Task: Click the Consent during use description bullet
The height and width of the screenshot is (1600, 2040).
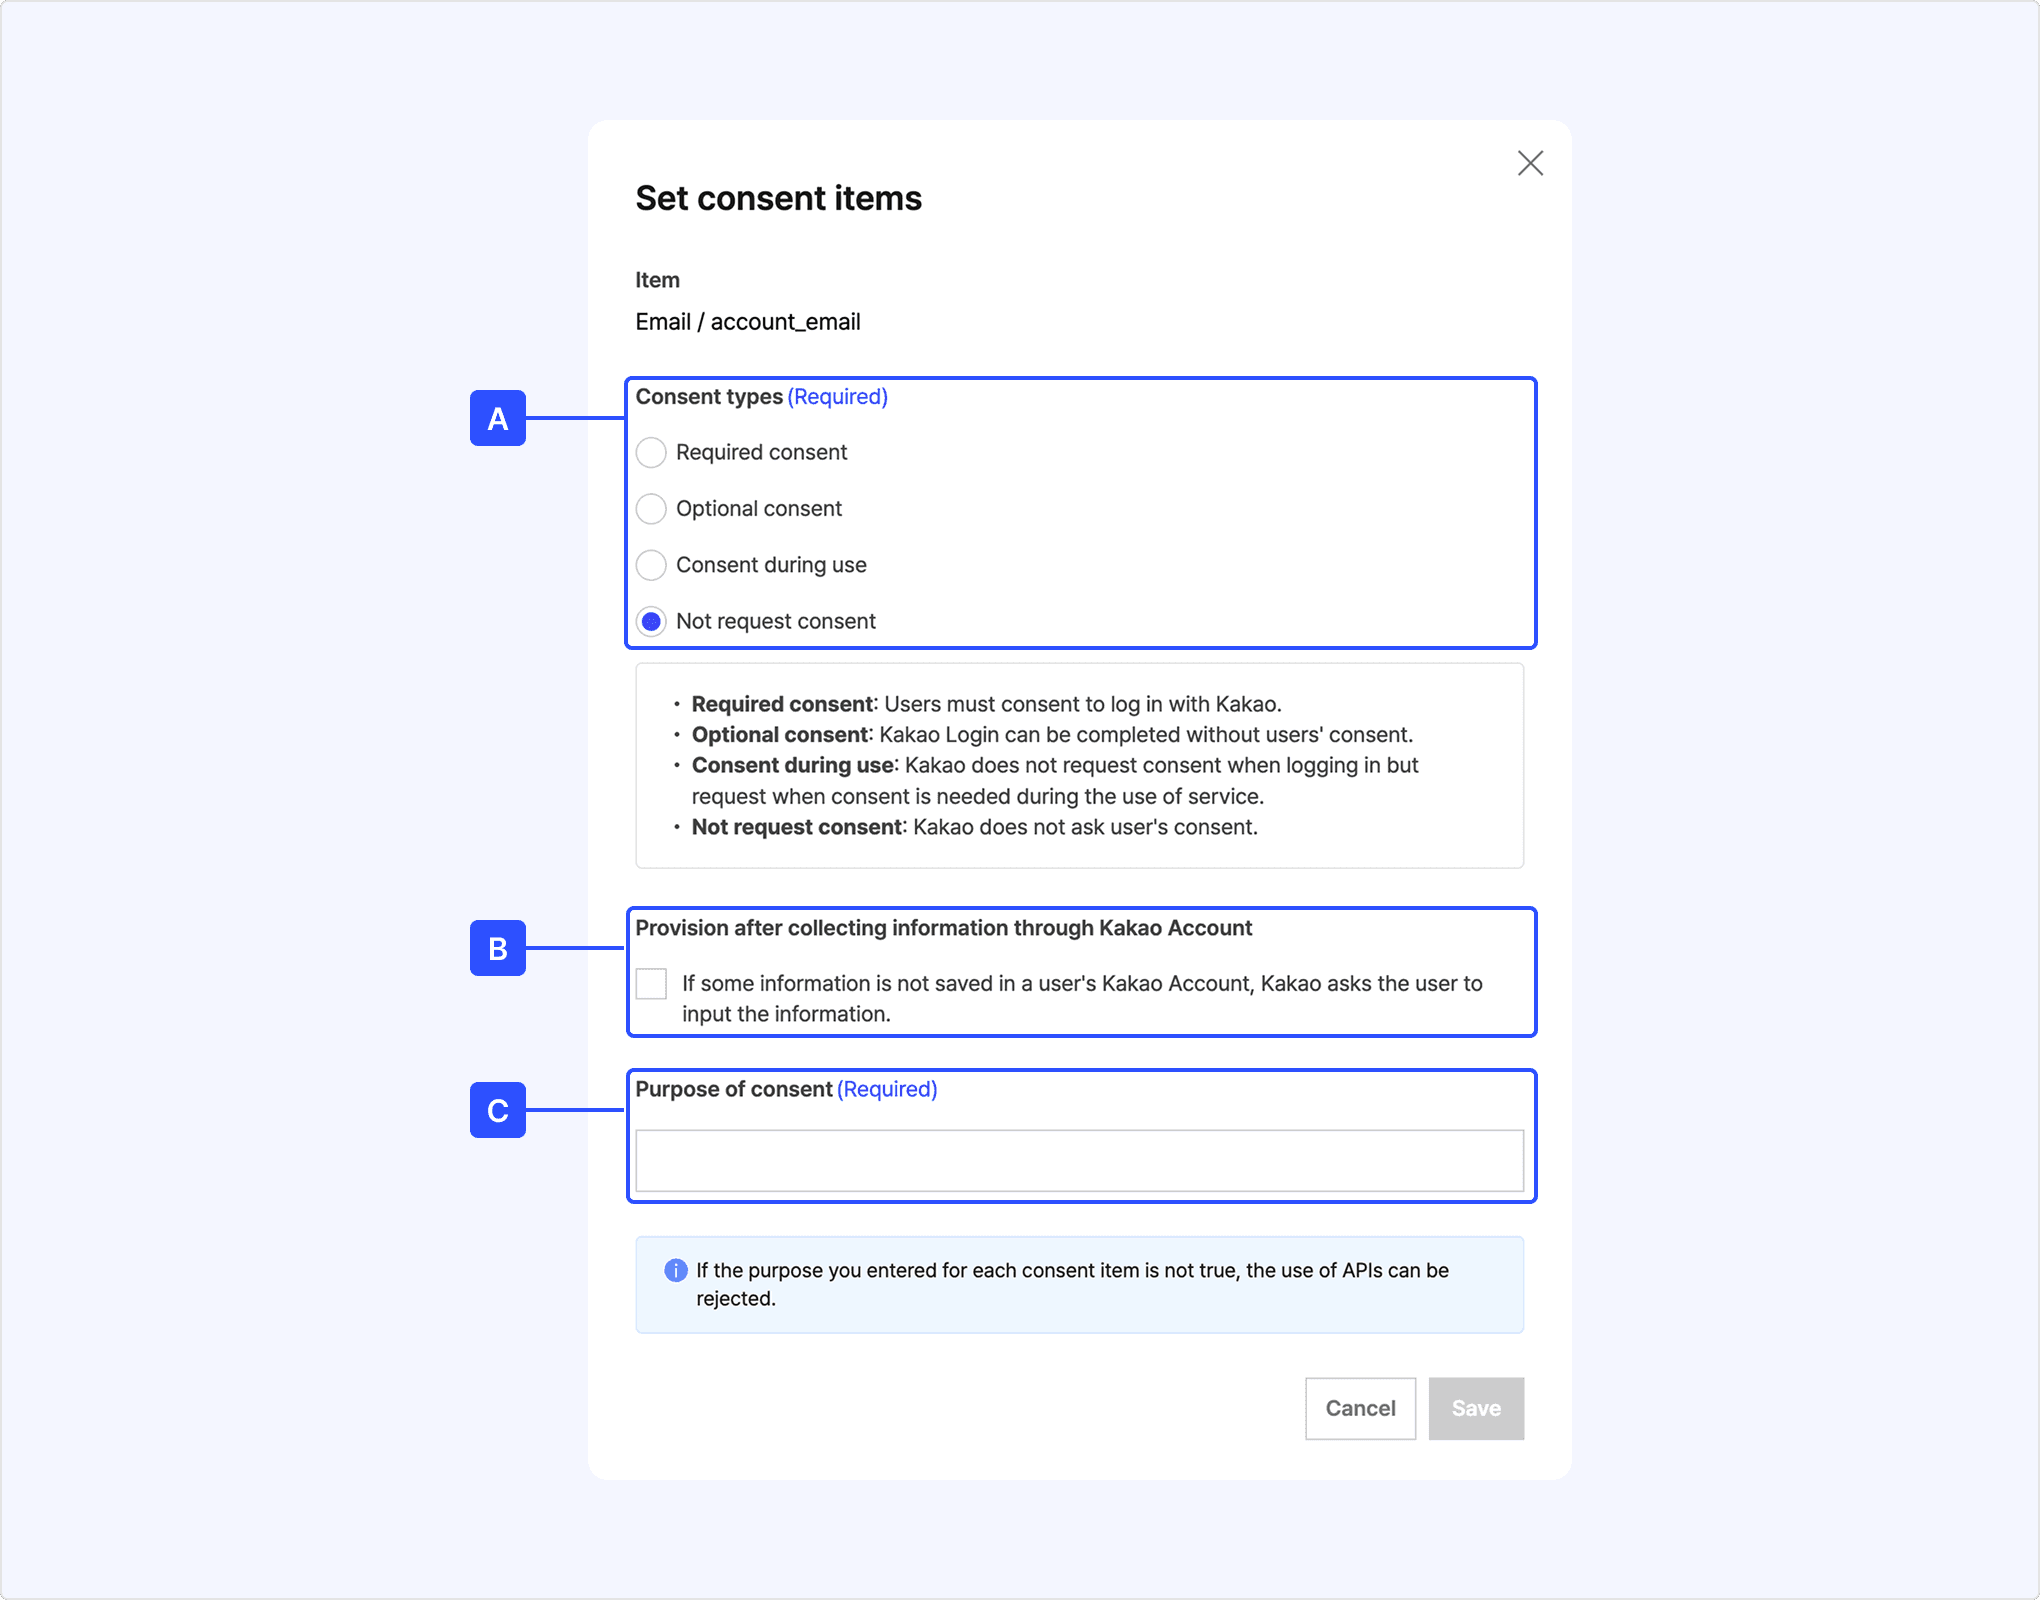Action: click(1054, 780)
